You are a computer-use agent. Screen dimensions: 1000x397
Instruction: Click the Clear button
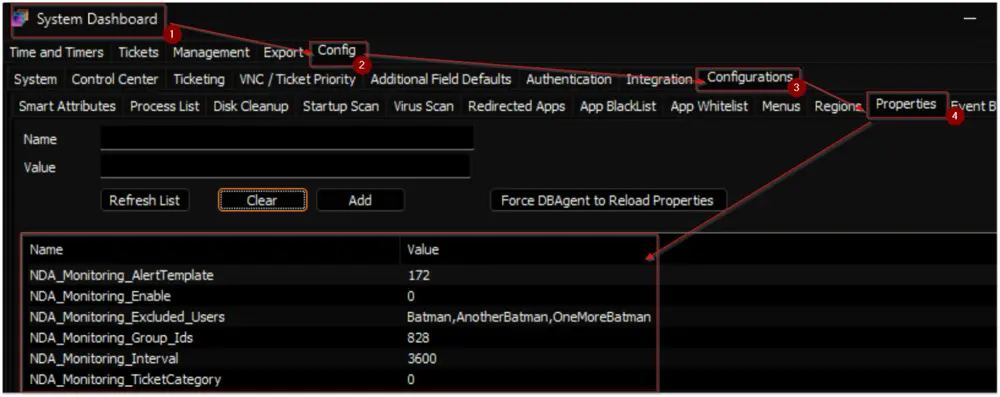coord(262,200)
